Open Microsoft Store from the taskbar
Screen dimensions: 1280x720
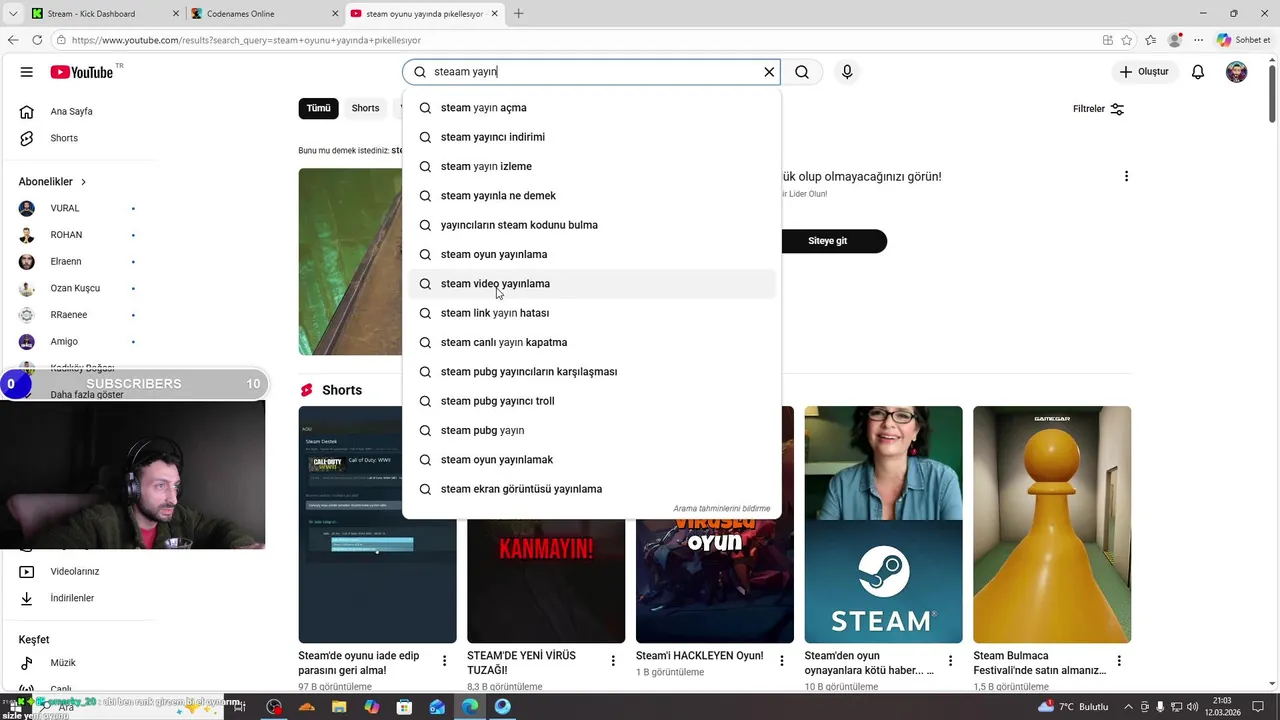(404, 707)
